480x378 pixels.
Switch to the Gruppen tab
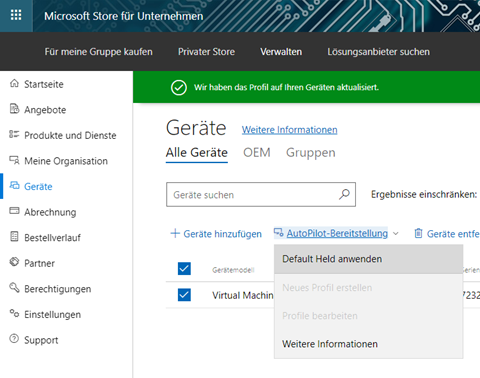click(311, 153)
